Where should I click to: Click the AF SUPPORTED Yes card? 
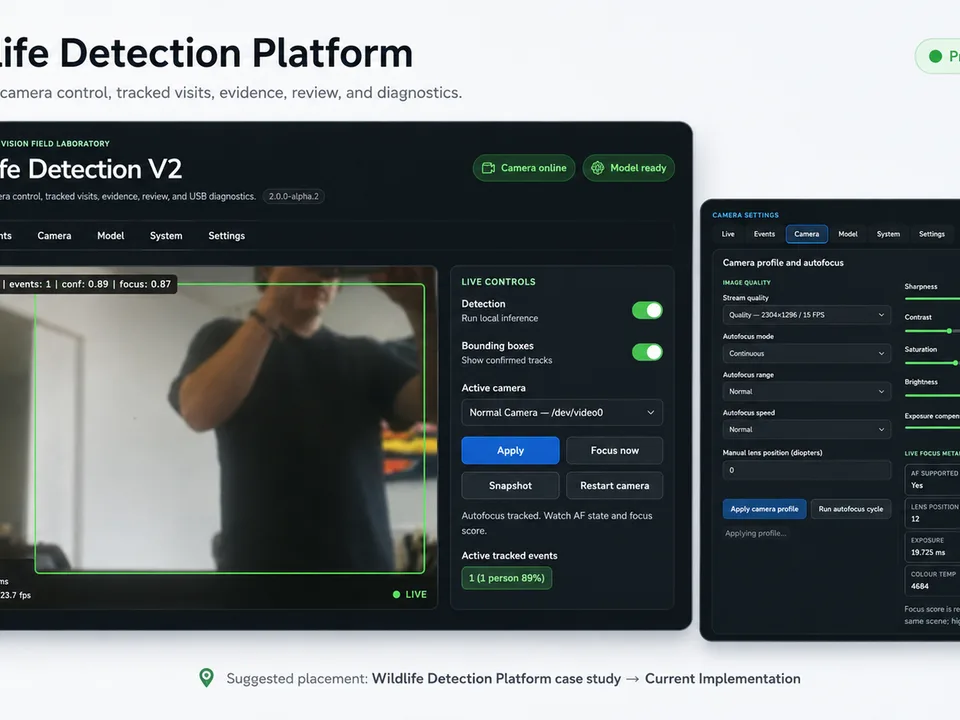coord(932,479)
